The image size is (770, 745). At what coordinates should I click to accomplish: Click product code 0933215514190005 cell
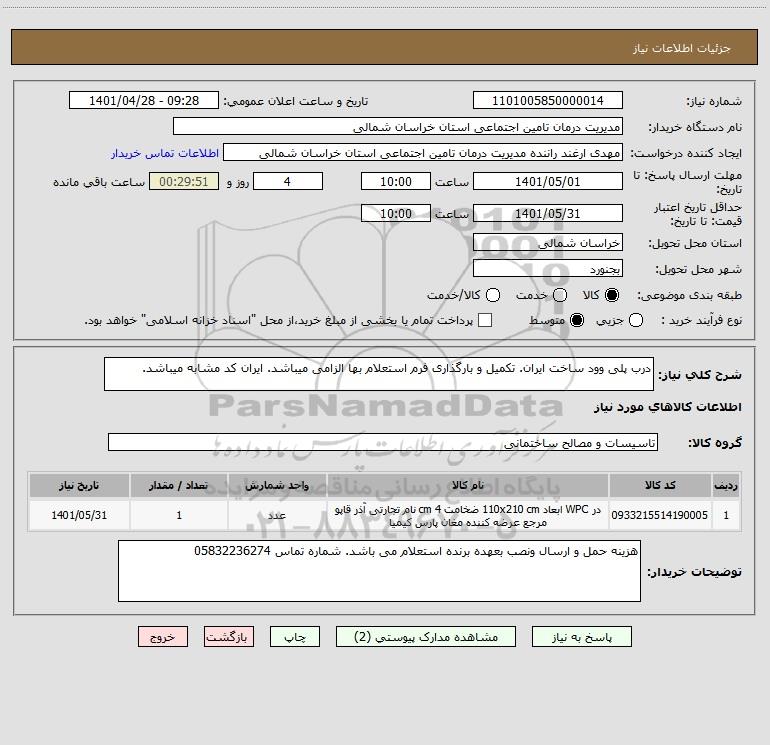pyautogui.click(x=660, y=515)
